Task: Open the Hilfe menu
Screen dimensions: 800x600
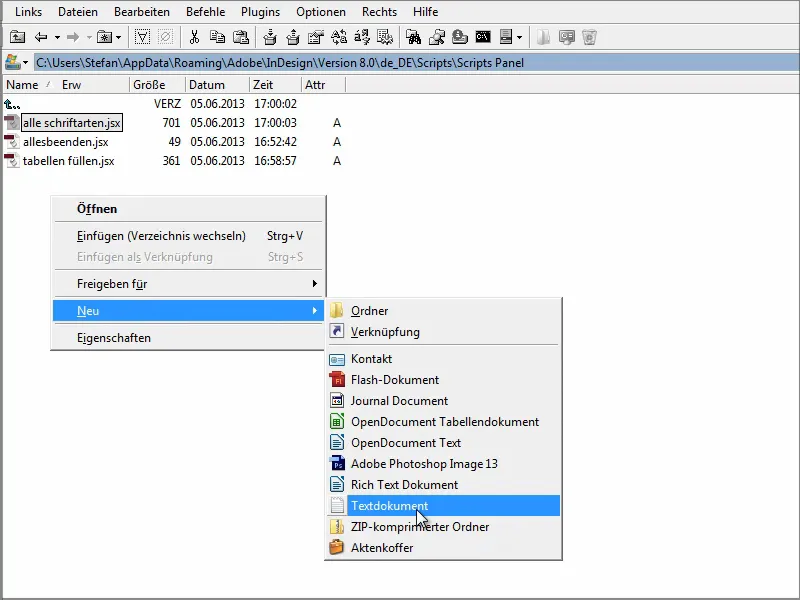Action: (x=426, y=12)
